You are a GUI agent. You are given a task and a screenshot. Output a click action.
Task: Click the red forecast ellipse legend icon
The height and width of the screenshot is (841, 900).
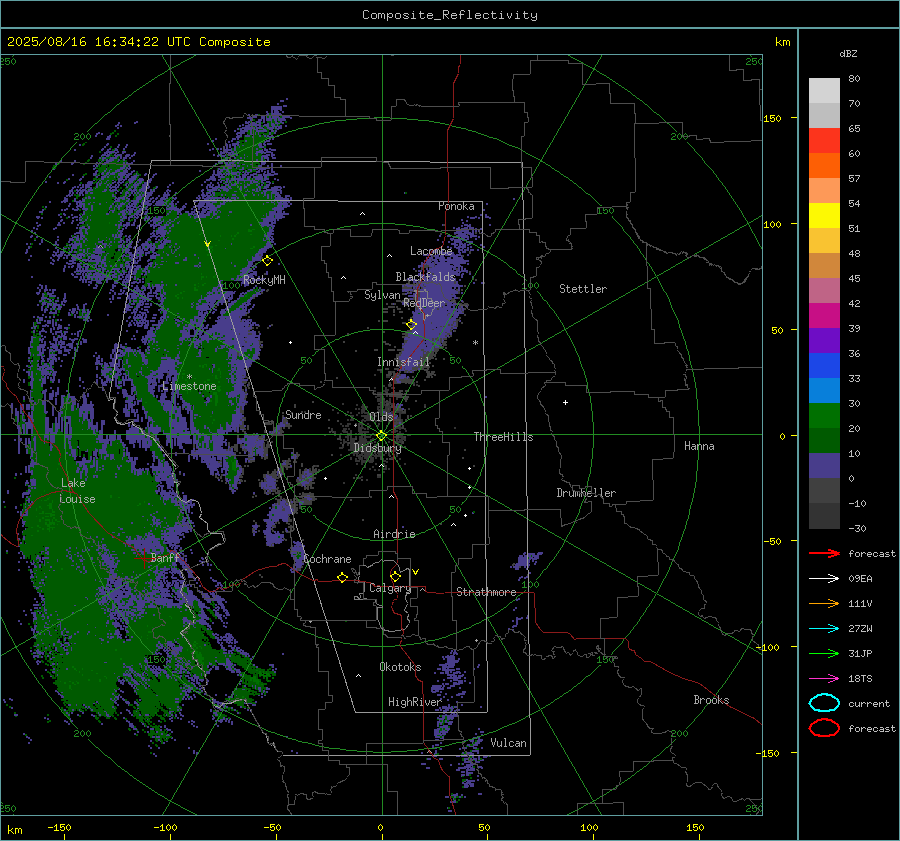pos(824,728)
